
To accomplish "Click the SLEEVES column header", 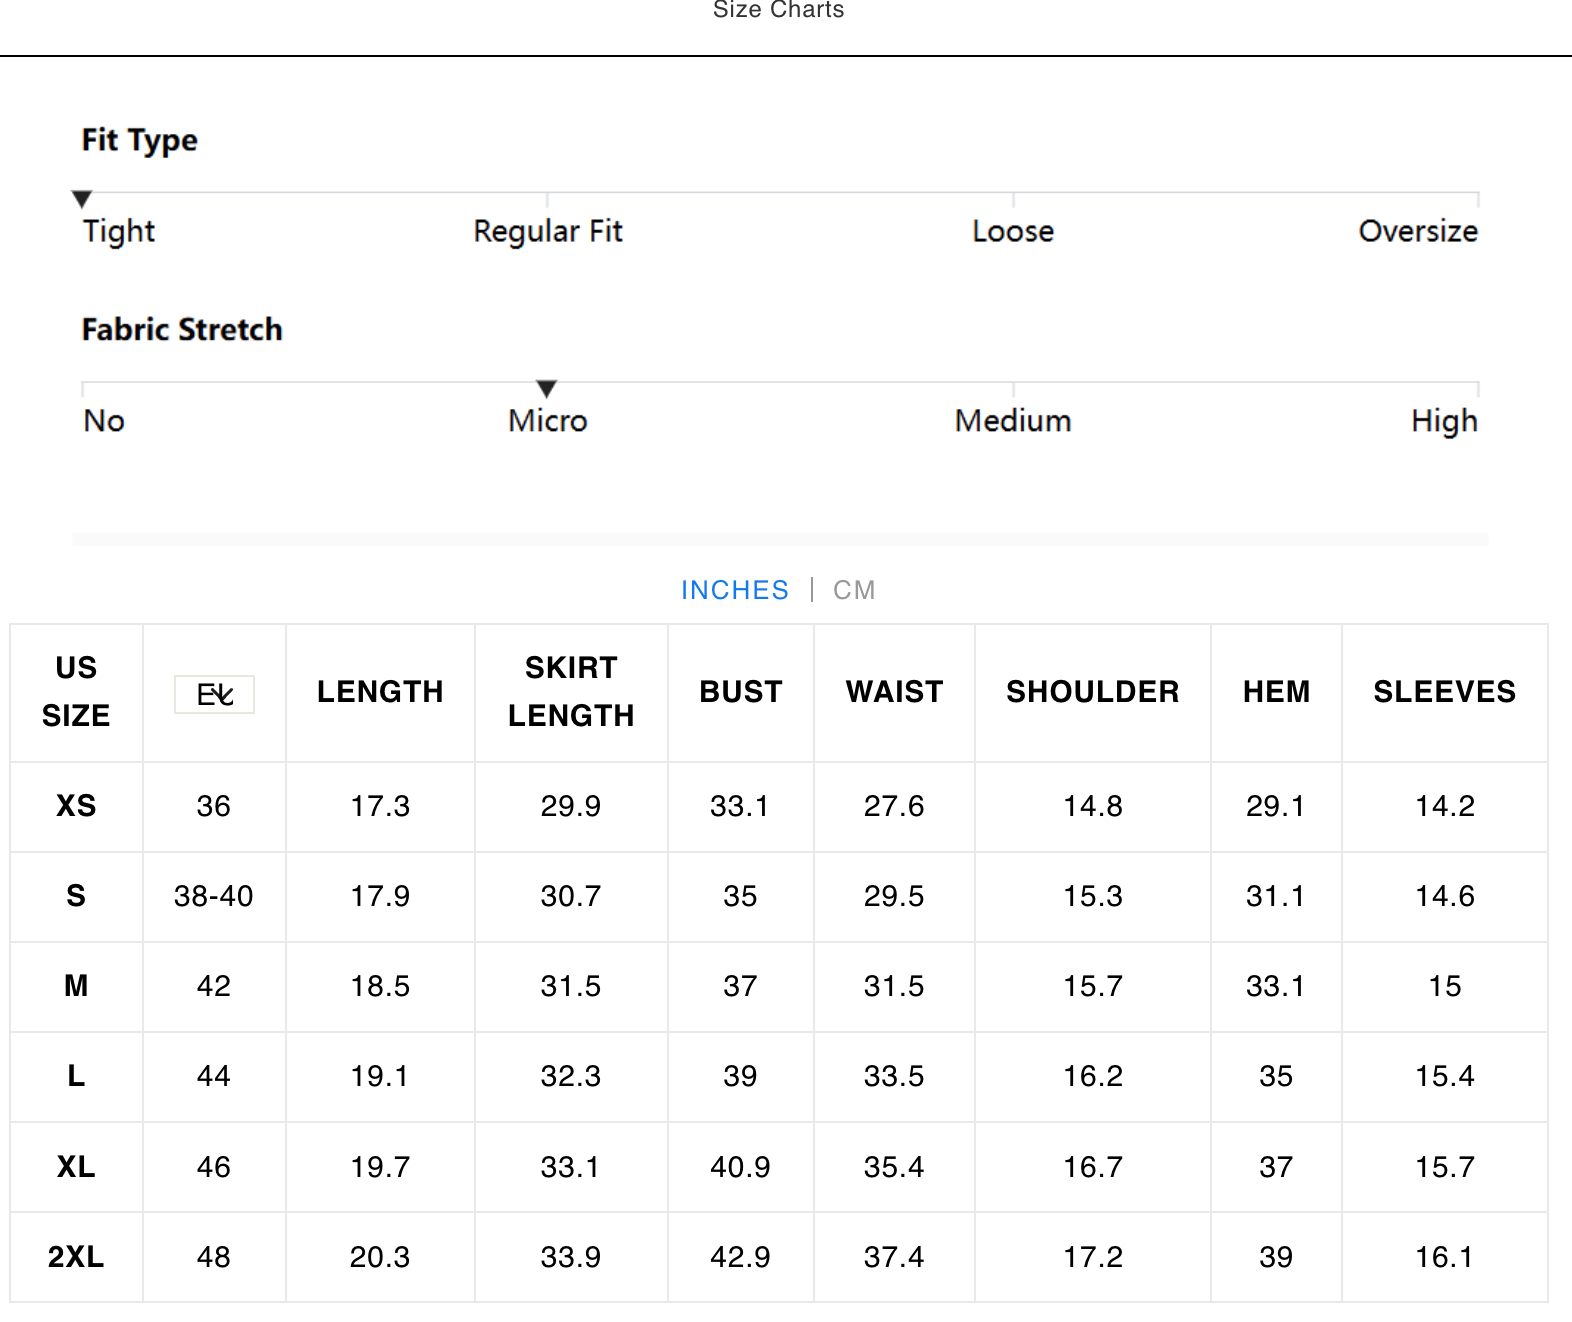I will click(x=1444, y=692).
